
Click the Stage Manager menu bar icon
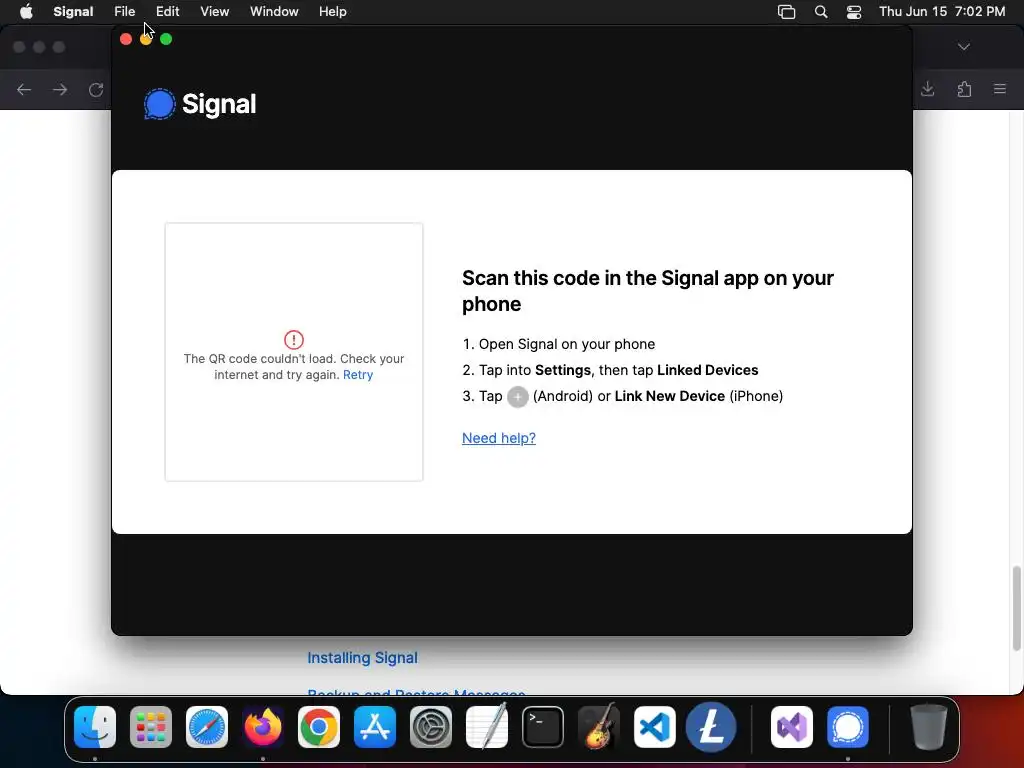click(x=786, y=12)
